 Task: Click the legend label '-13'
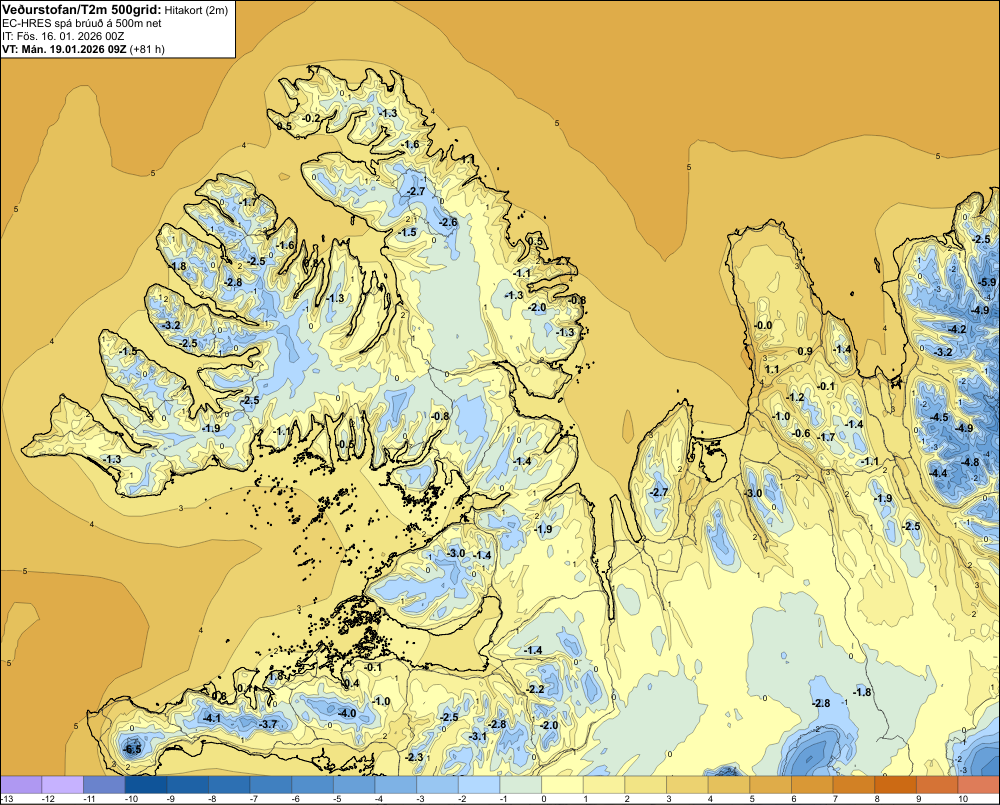click(x=7, y=799)
